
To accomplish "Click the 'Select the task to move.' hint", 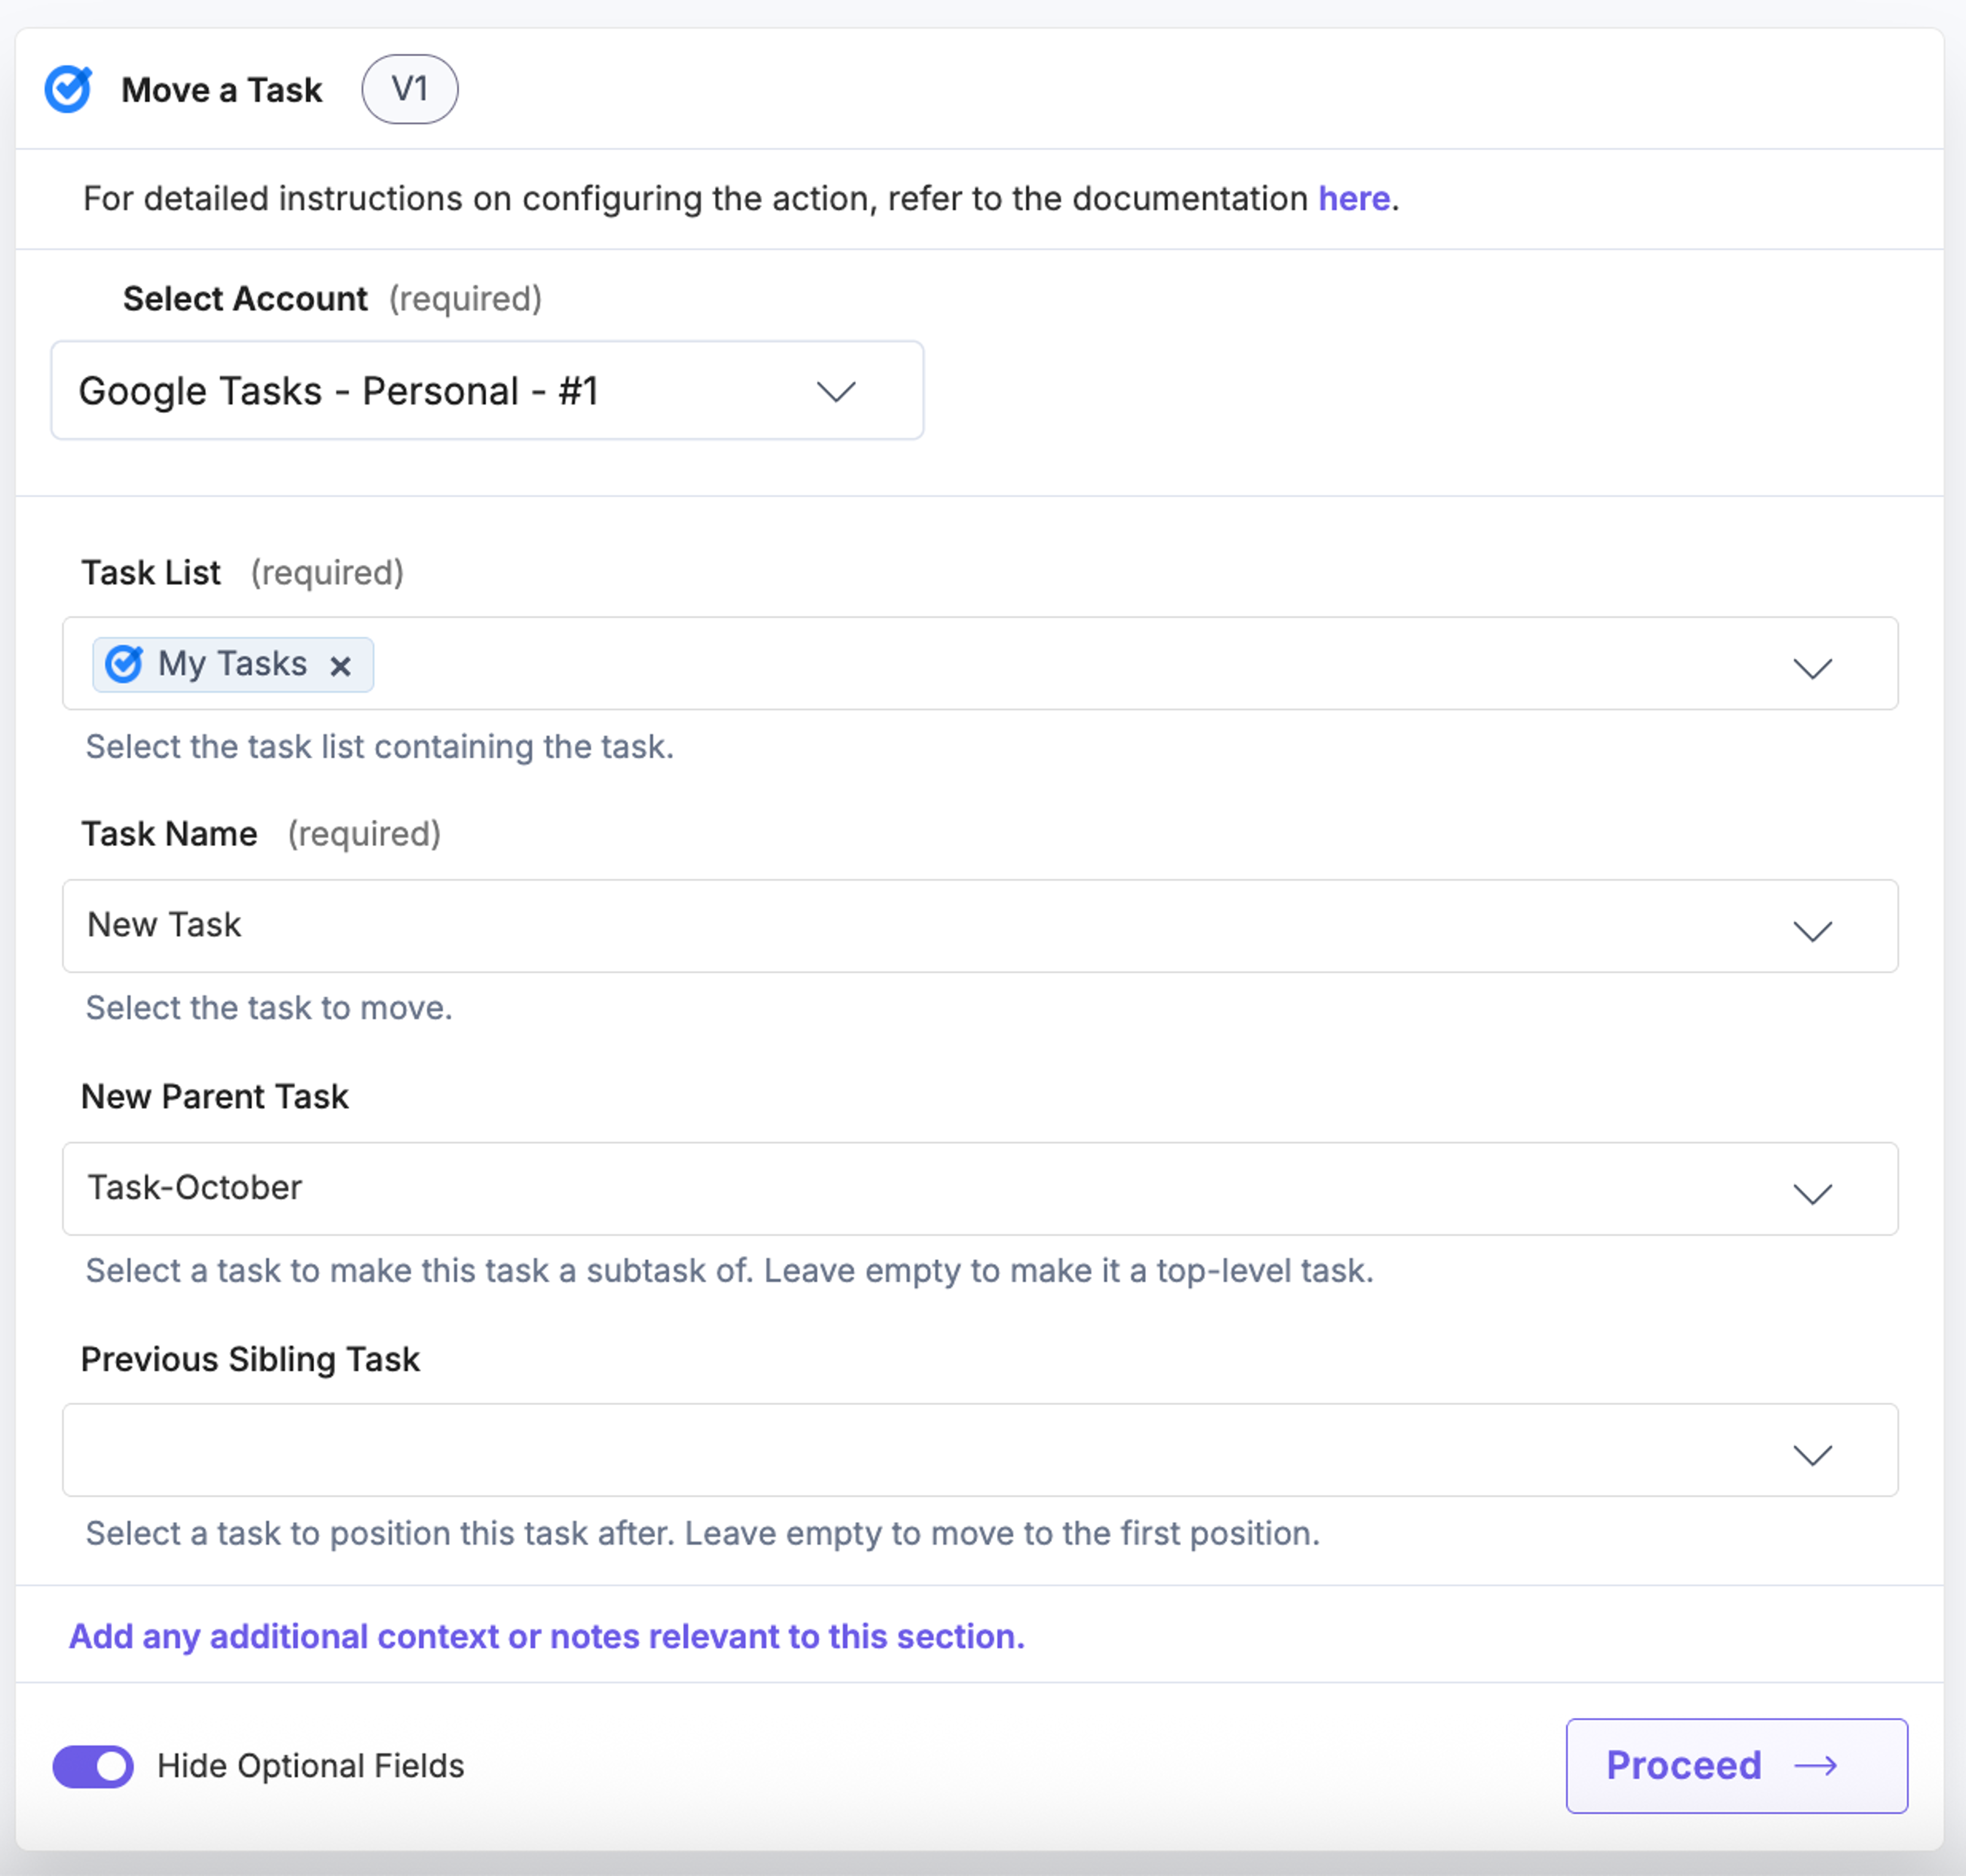I will click(x=269, y=1008).
